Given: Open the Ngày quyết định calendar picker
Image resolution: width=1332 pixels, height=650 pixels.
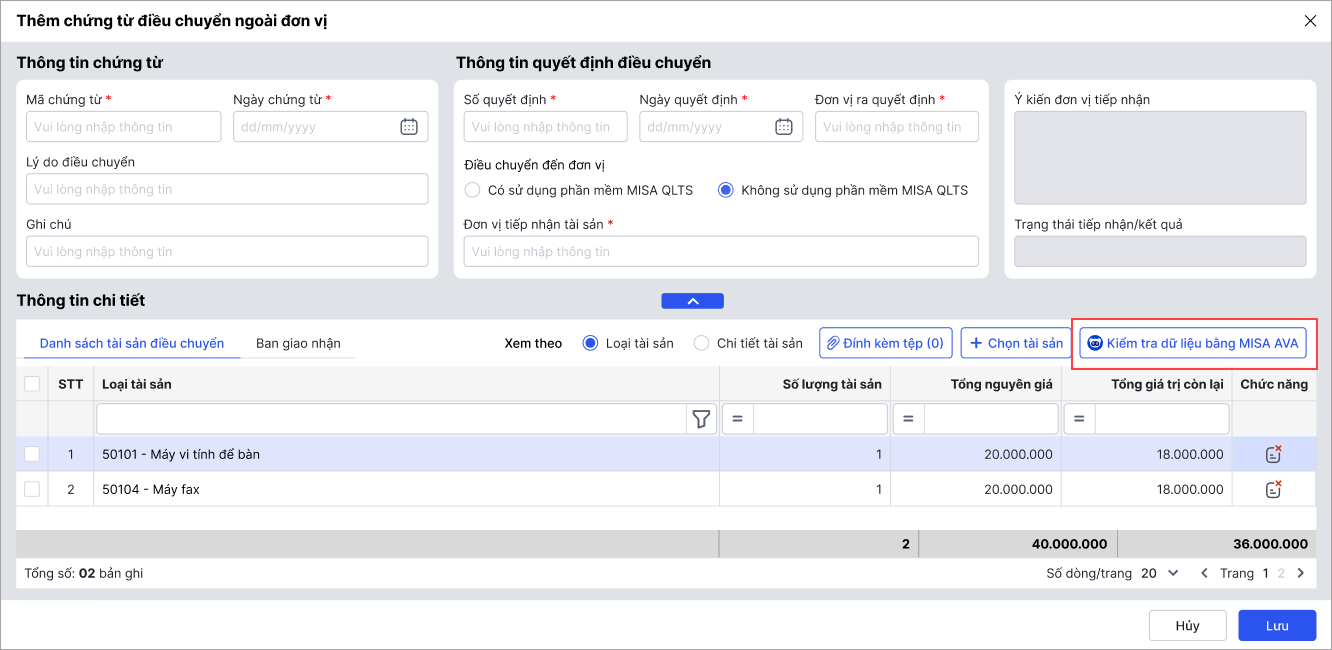Looking at the screenshot, I should click(x=784, y=127).
